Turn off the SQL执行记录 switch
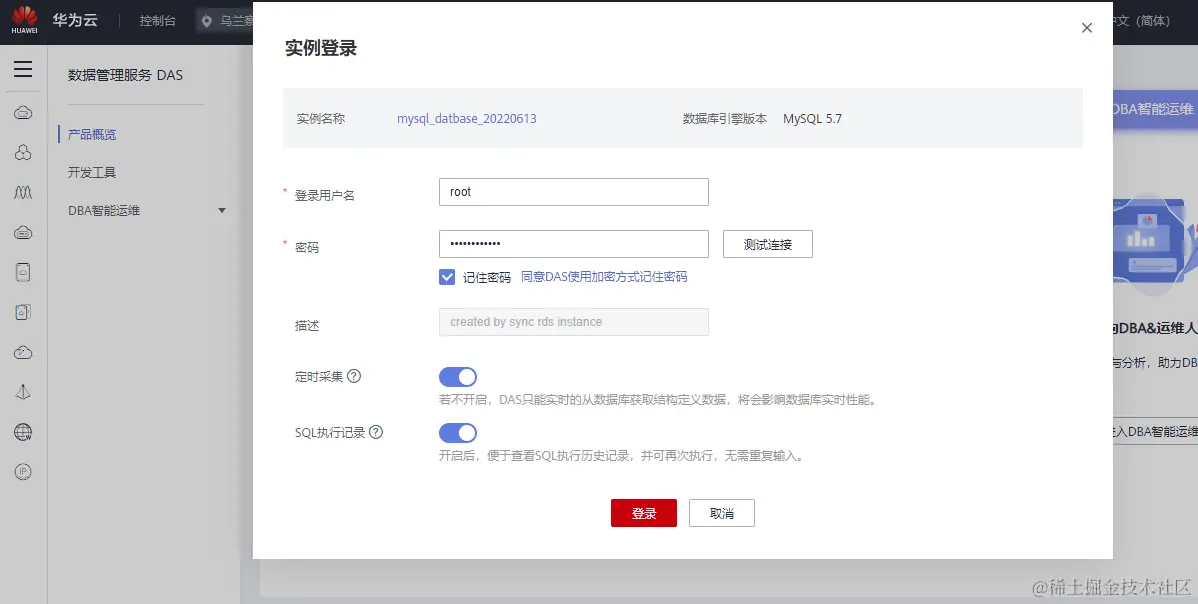Image resolution: width=1198 pixels, height=604 pixels. [x=458, y=434]
